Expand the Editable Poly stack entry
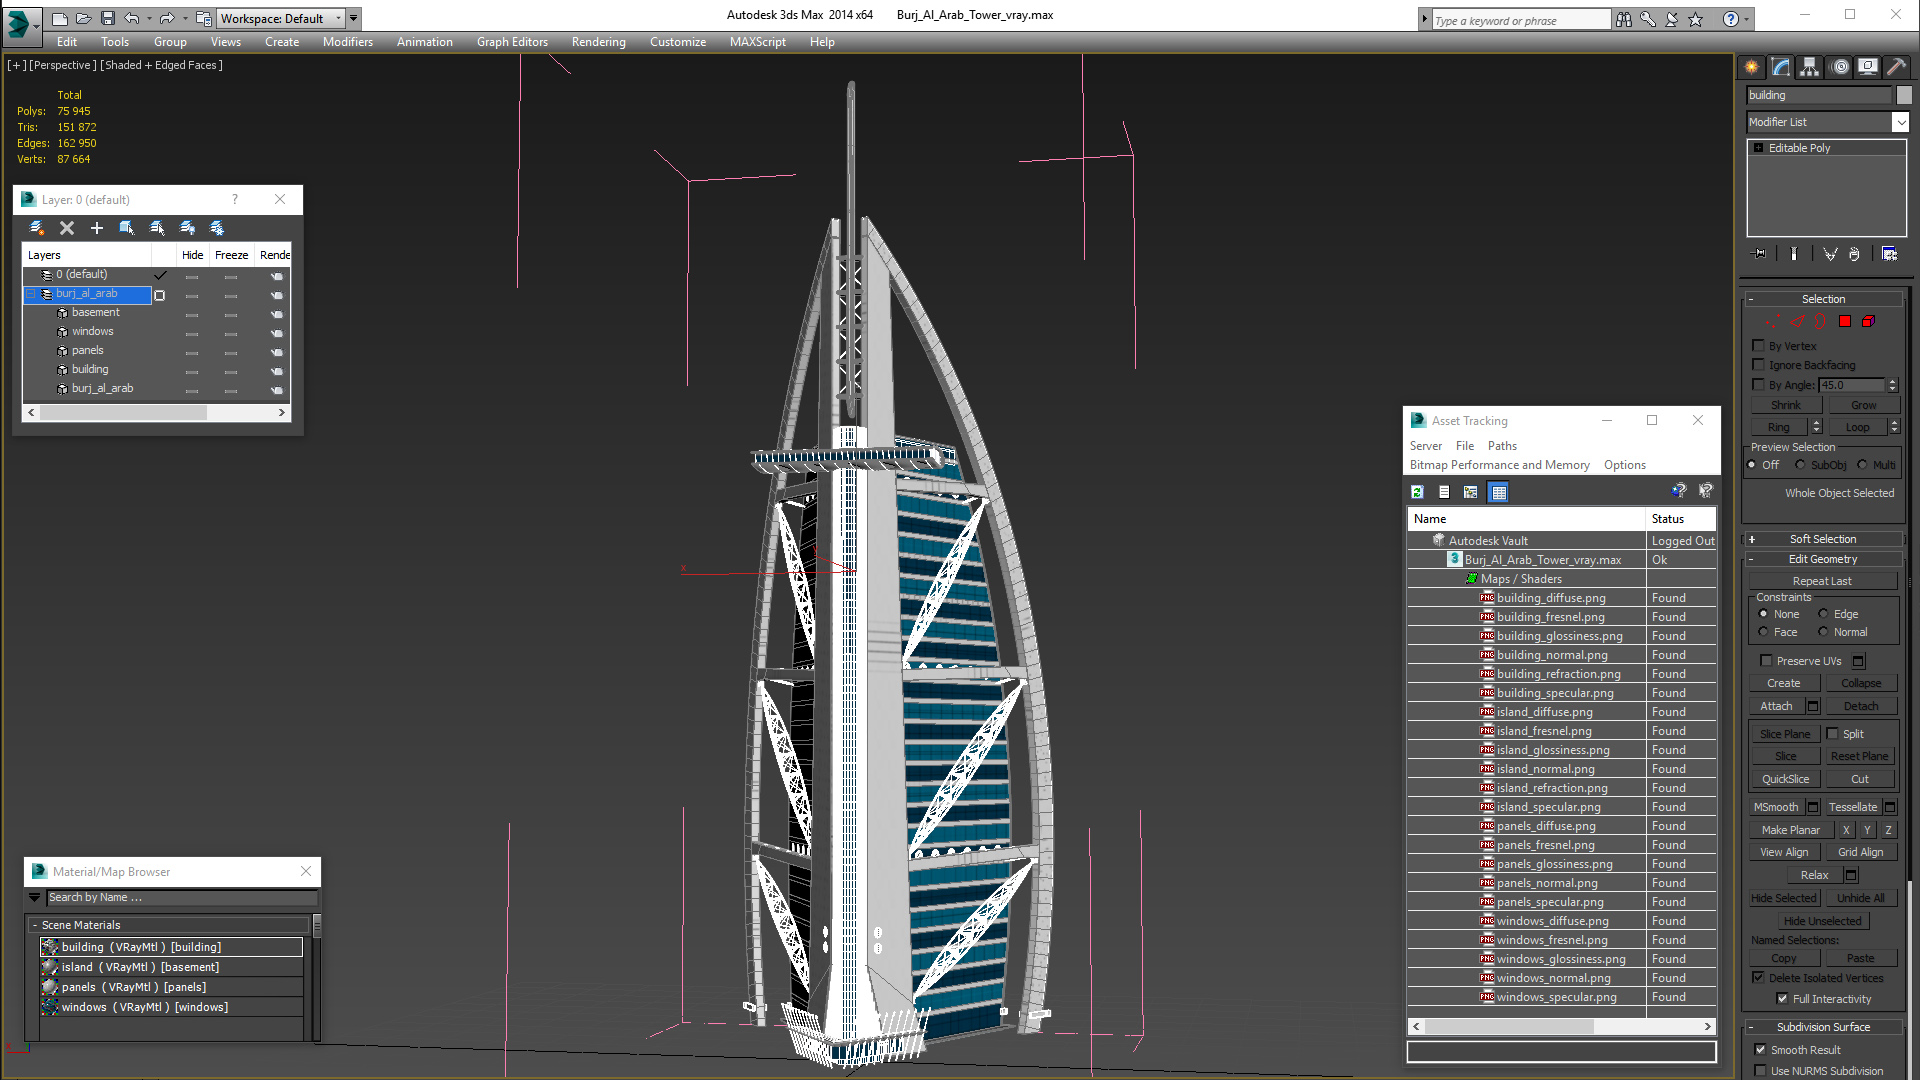Image resolution: width=1920 pixels, height=1080 pixels. coord(1759,148)
